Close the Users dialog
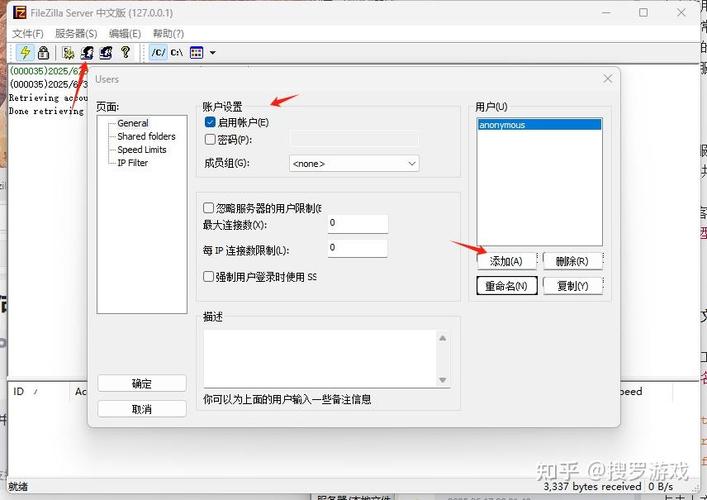This screenshot has height=500, width=707. [x=608, y=79]
